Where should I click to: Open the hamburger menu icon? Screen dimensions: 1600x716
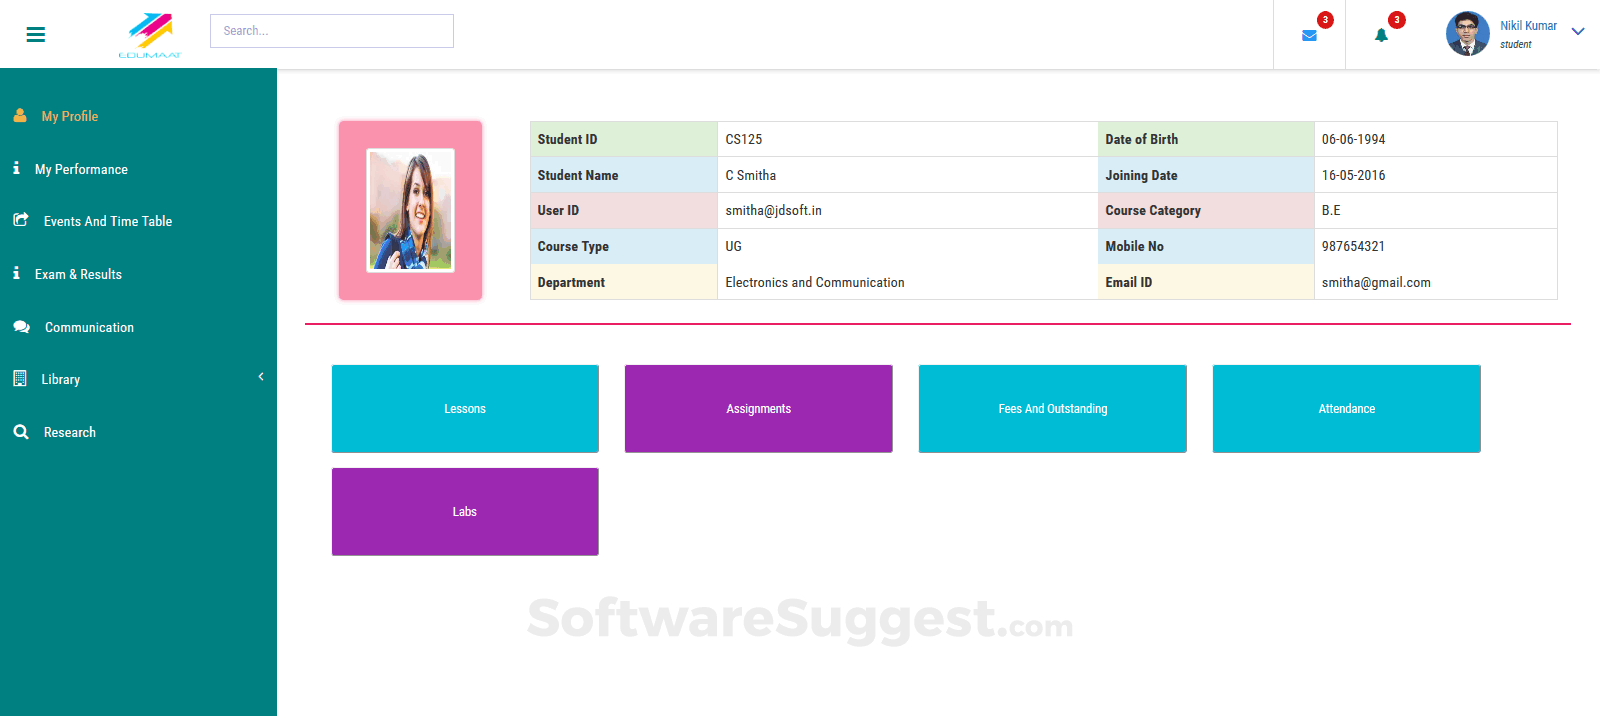click(x=36, y=35)
